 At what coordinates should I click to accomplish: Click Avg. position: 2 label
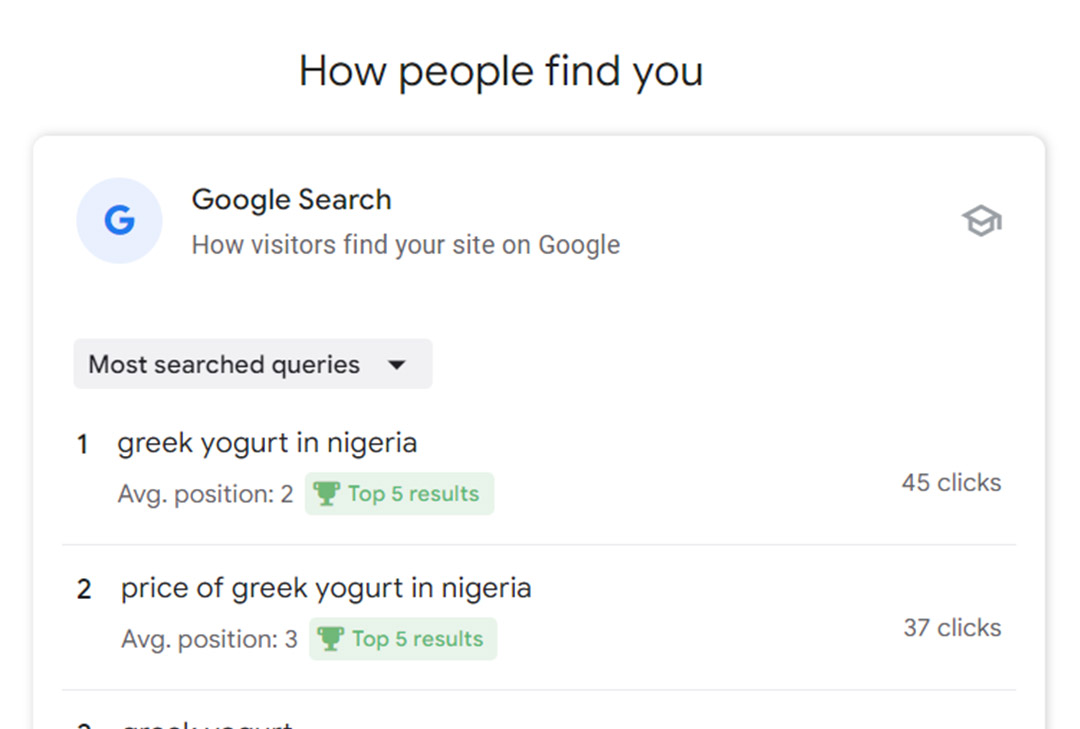coord(205,494)
